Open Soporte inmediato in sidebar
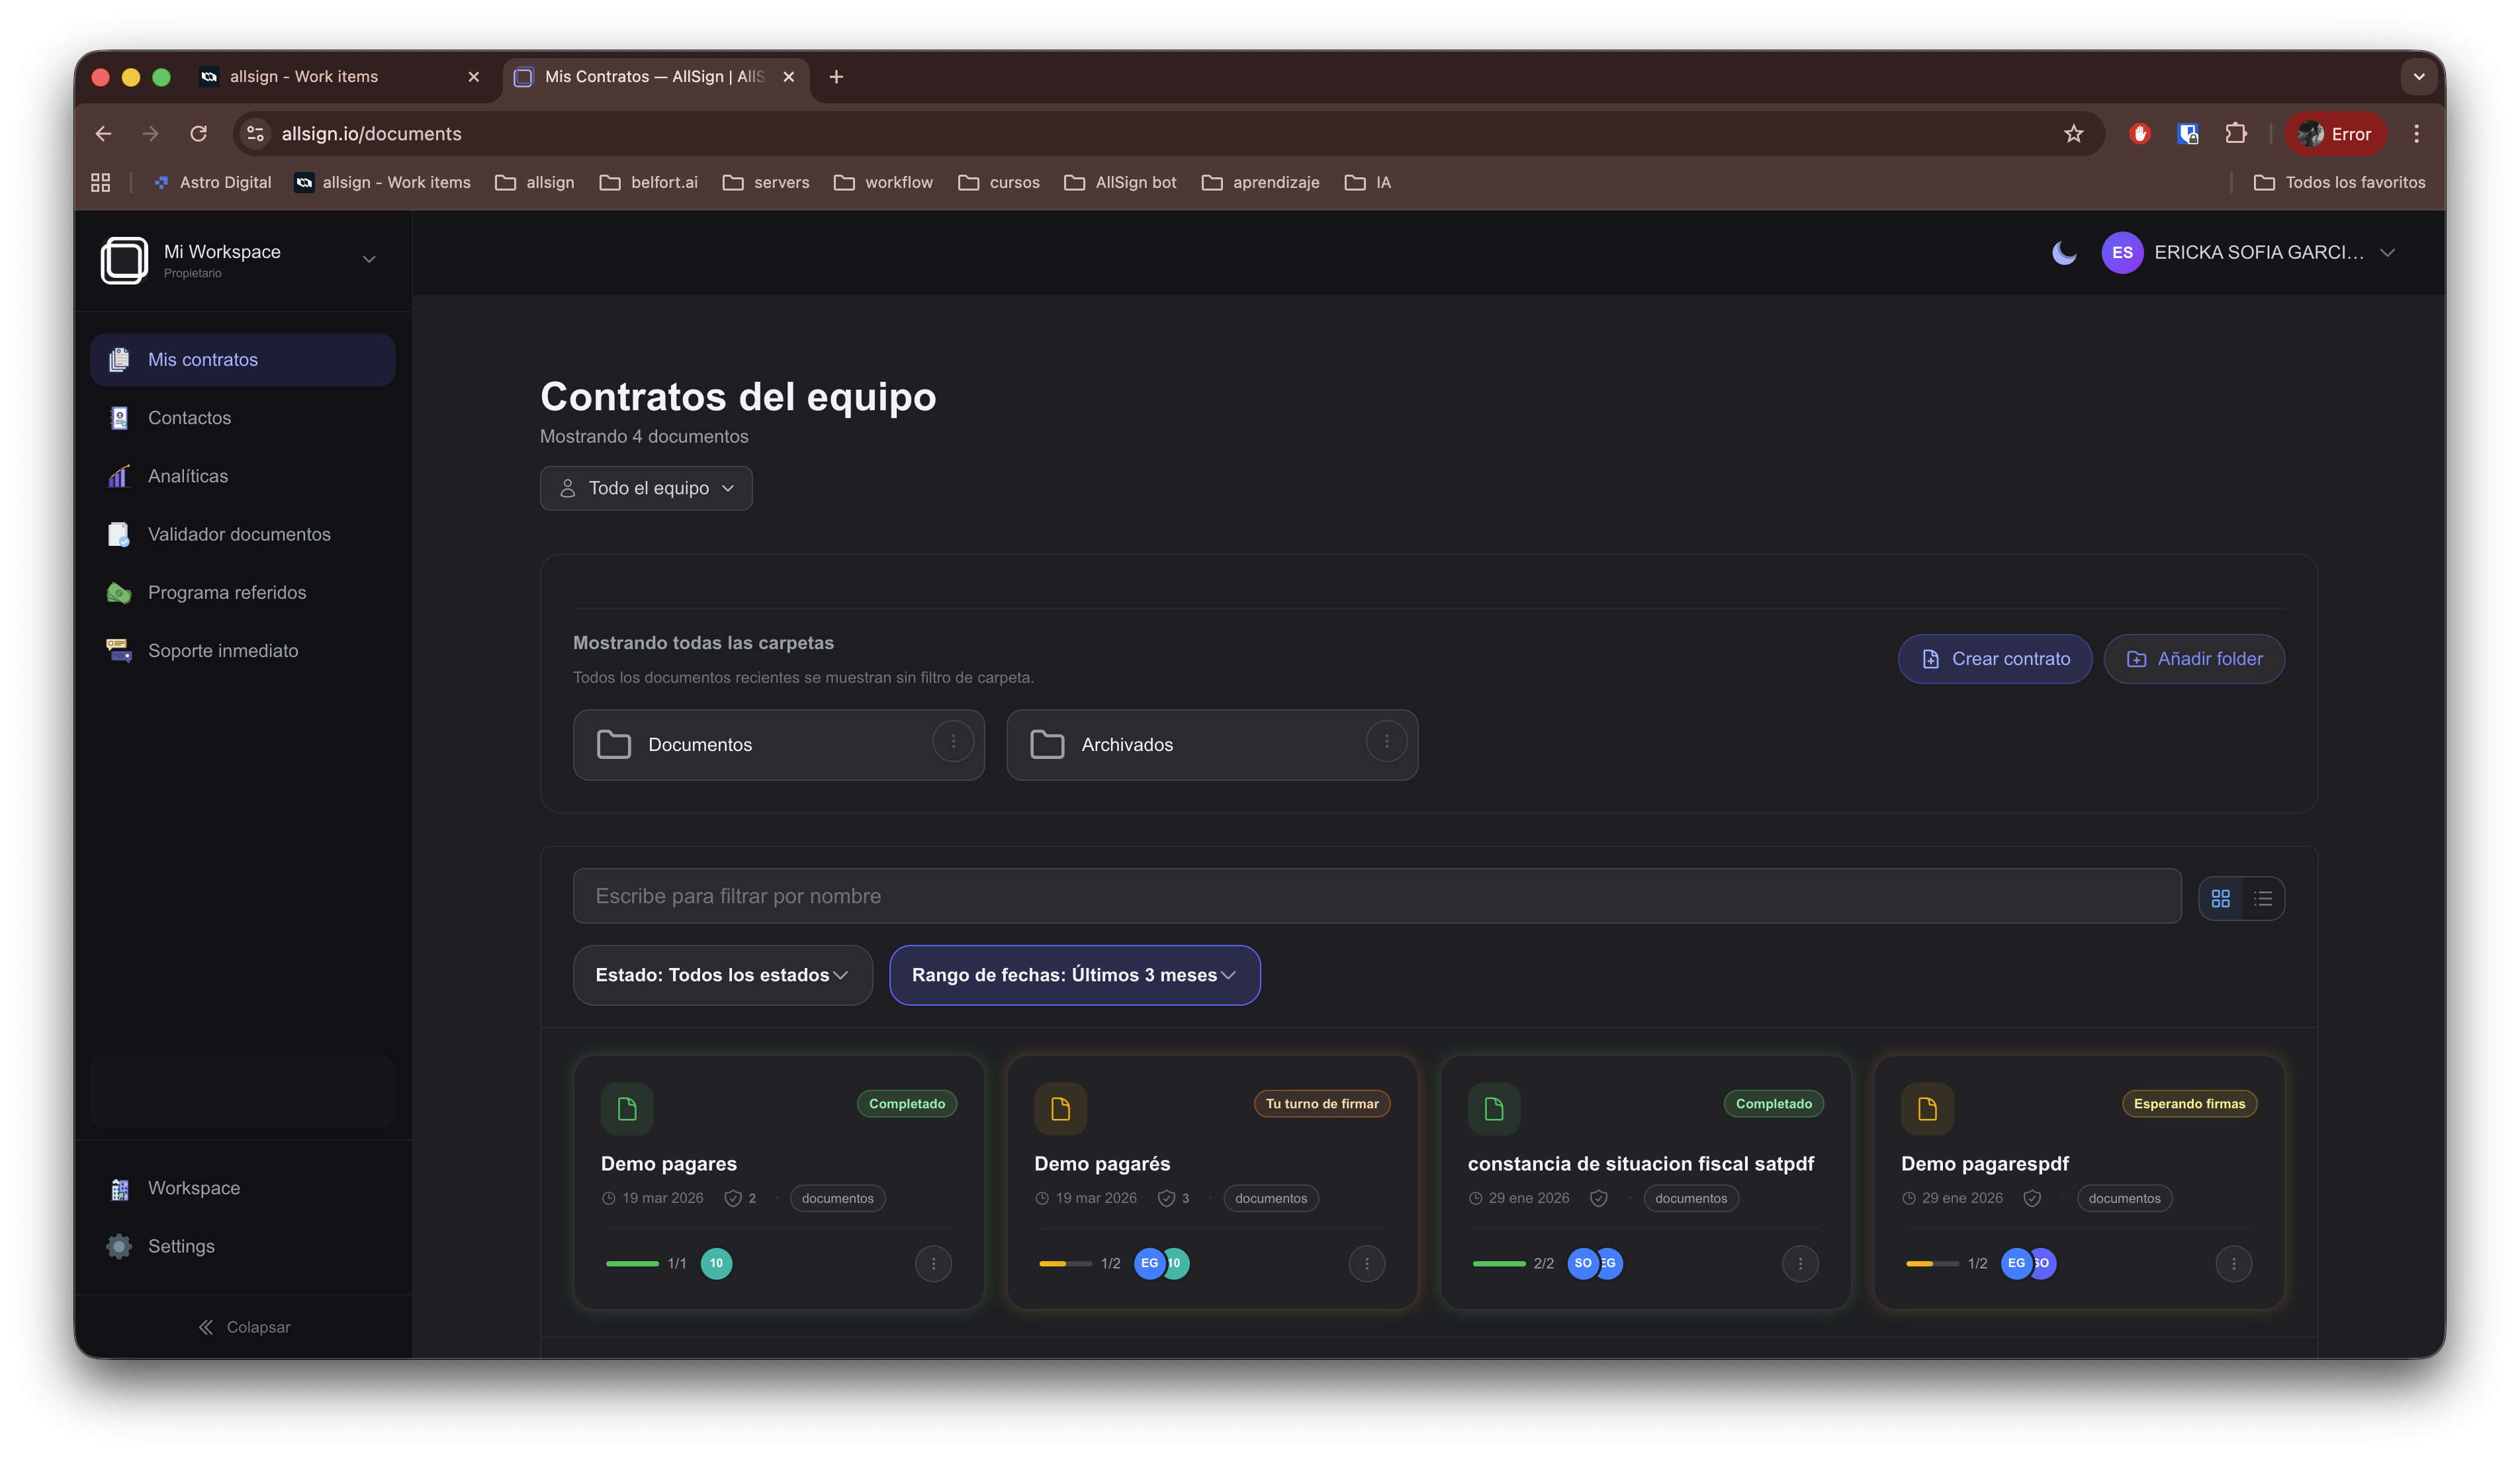2520x1457 pixels. (223, 651)
